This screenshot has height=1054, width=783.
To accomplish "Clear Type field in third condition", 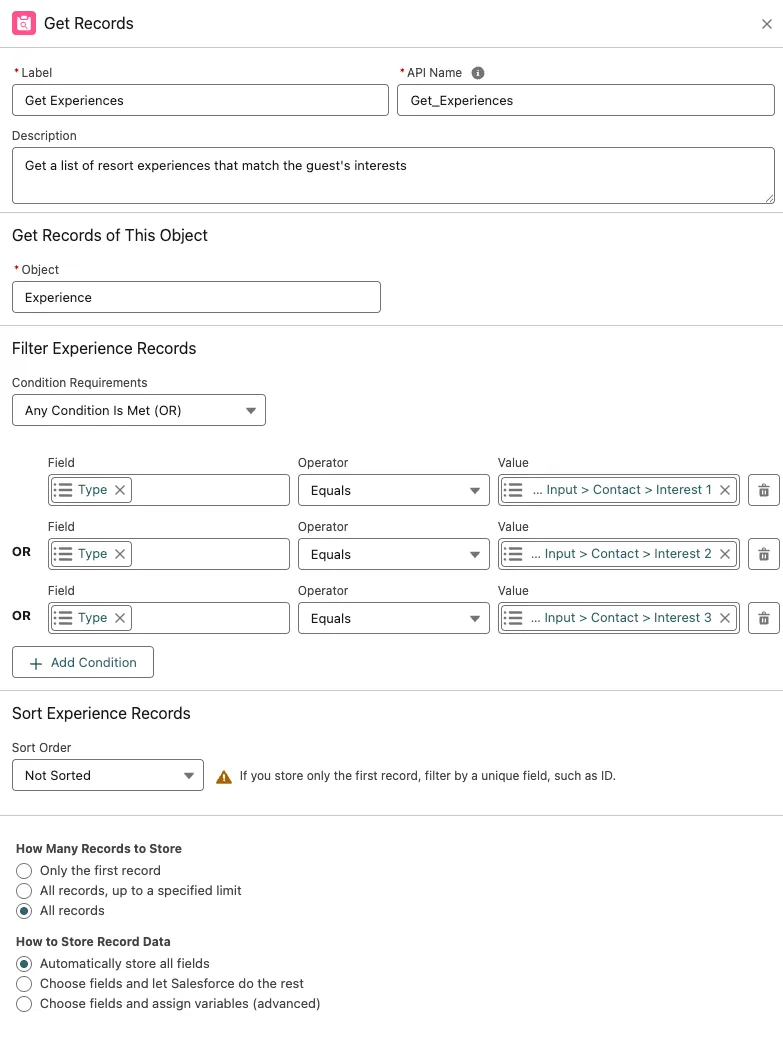I will click(120, 618).
